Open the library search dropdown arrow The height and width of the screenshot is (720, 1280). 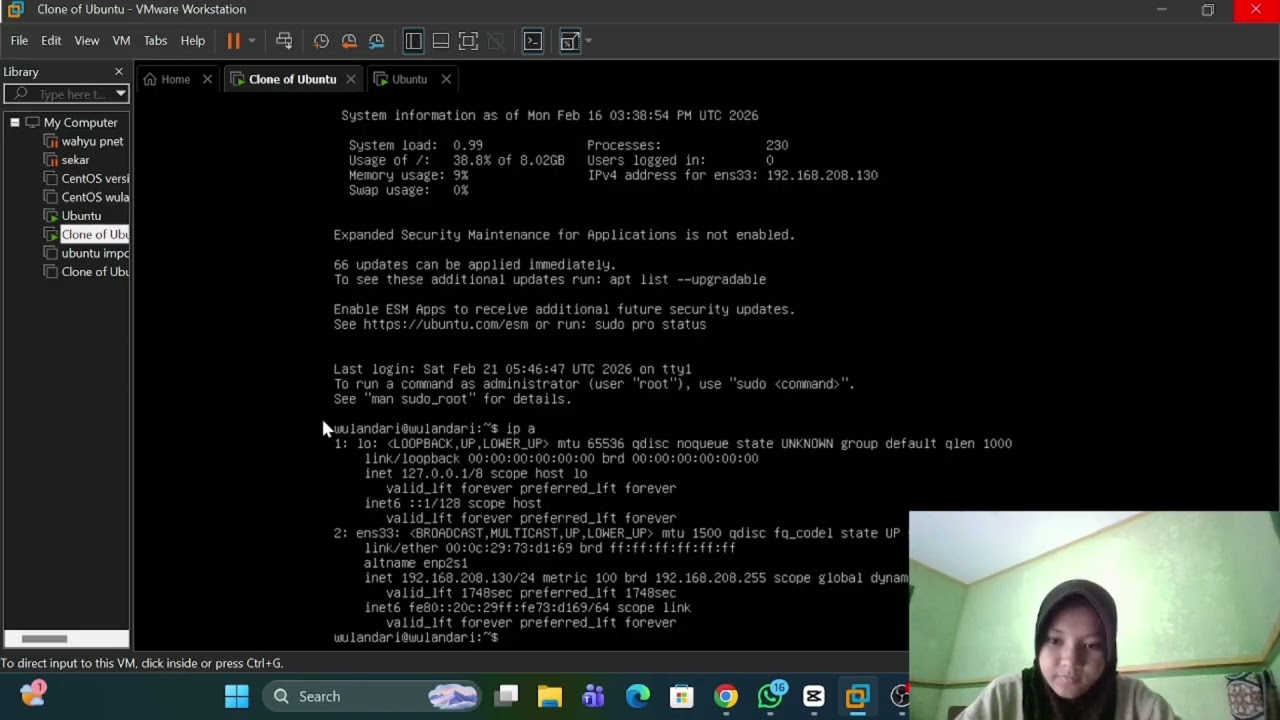pos(121,94)
